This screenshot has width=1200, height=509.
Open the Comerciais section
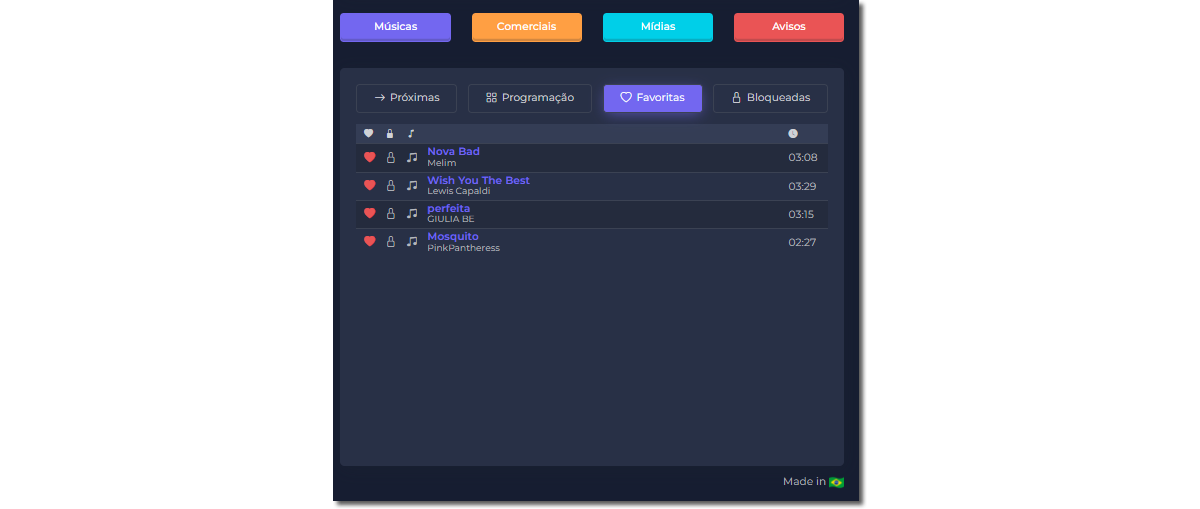526,27
